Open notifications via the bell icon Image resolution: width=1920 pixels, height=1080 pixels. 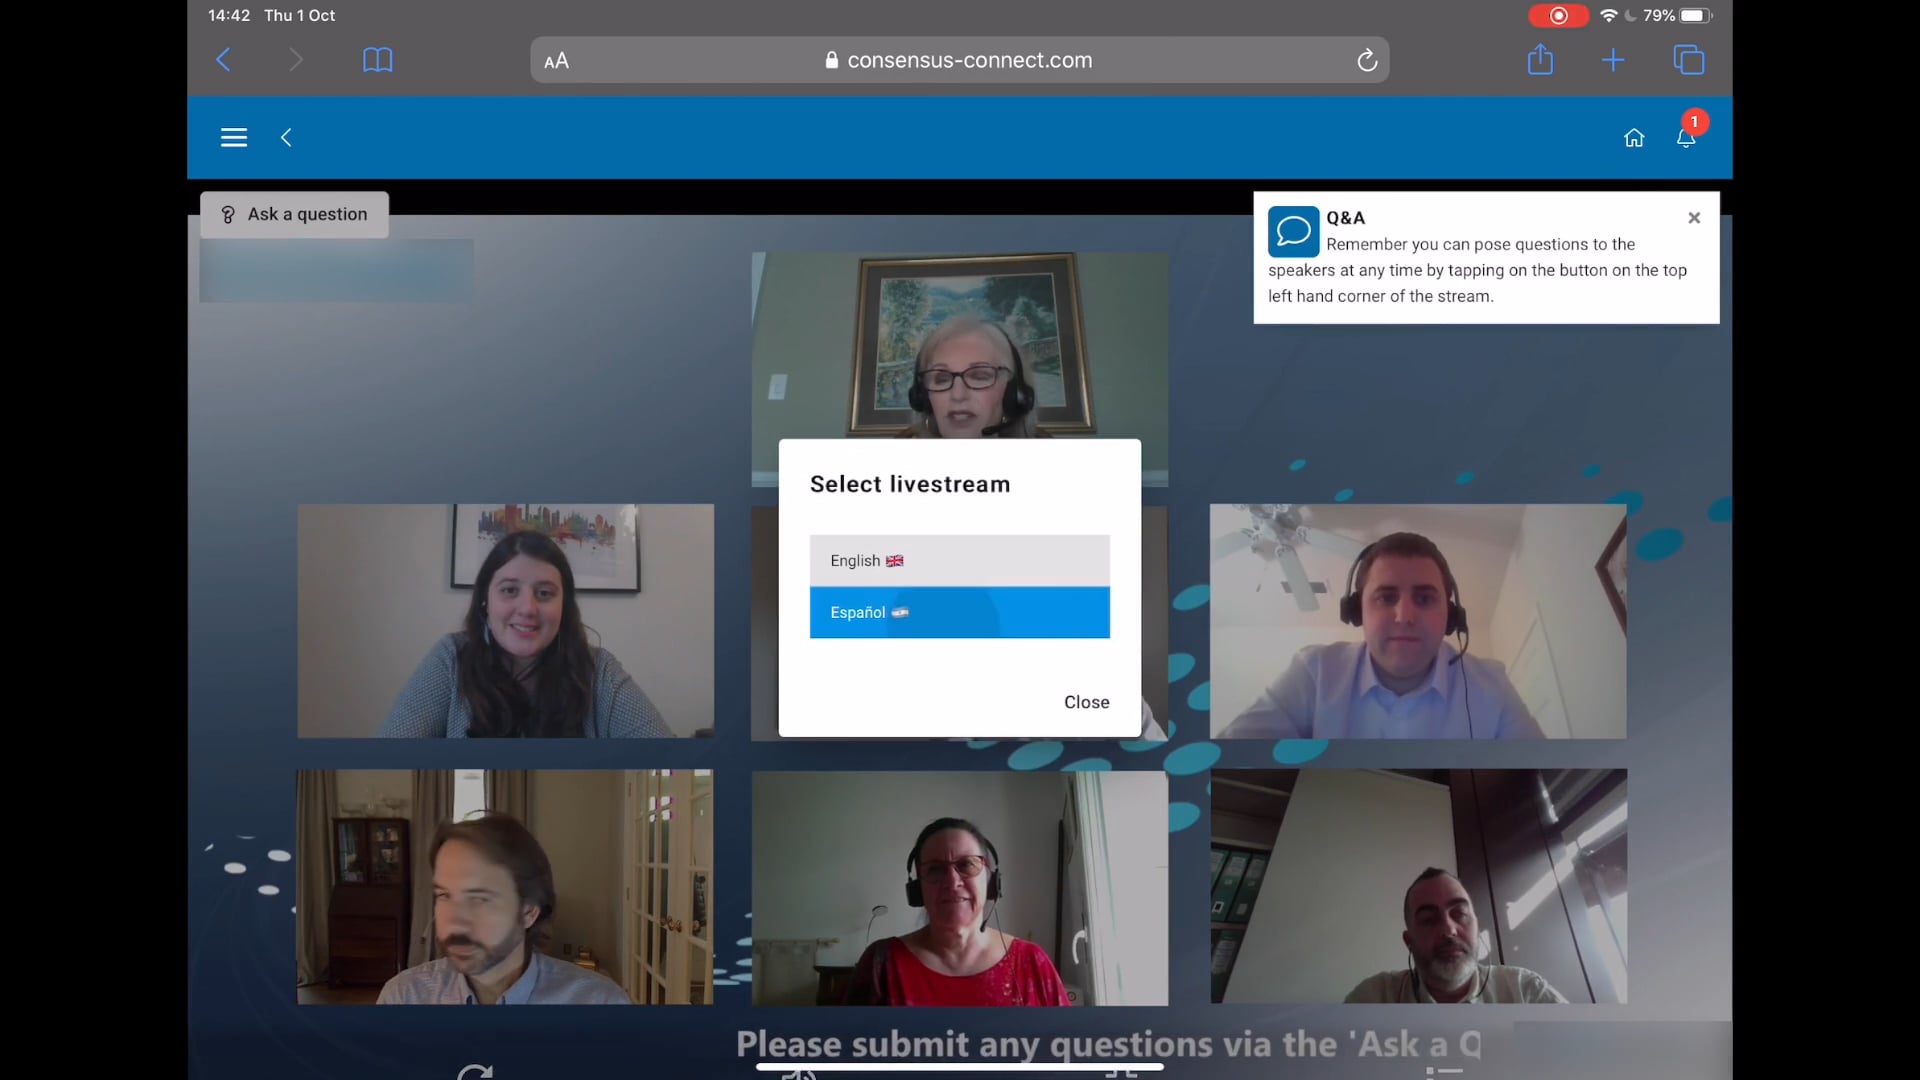click(x=1686, y=140)
